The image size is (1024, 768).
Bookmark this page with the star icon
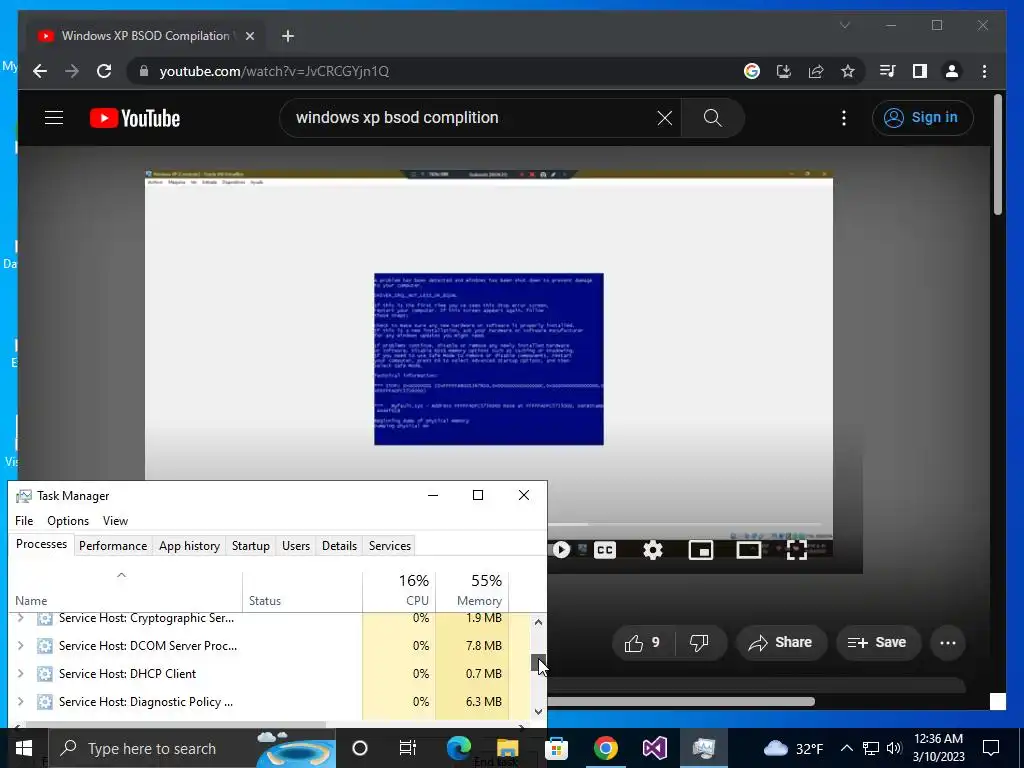(x=848, y=71)
